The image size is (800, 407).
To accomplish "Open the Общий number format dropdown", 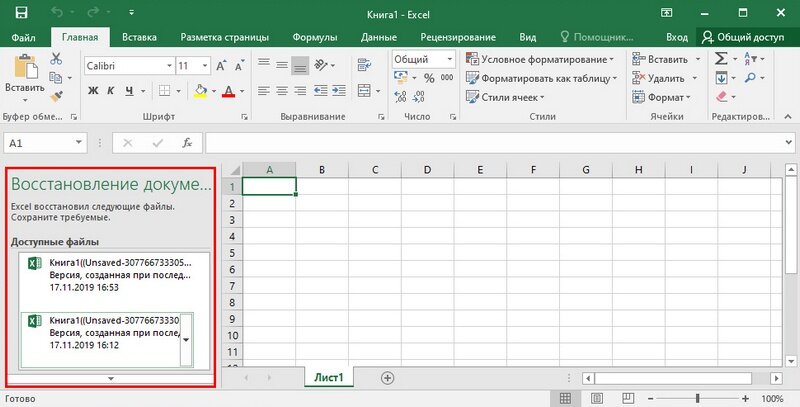I will pos(449,59).
